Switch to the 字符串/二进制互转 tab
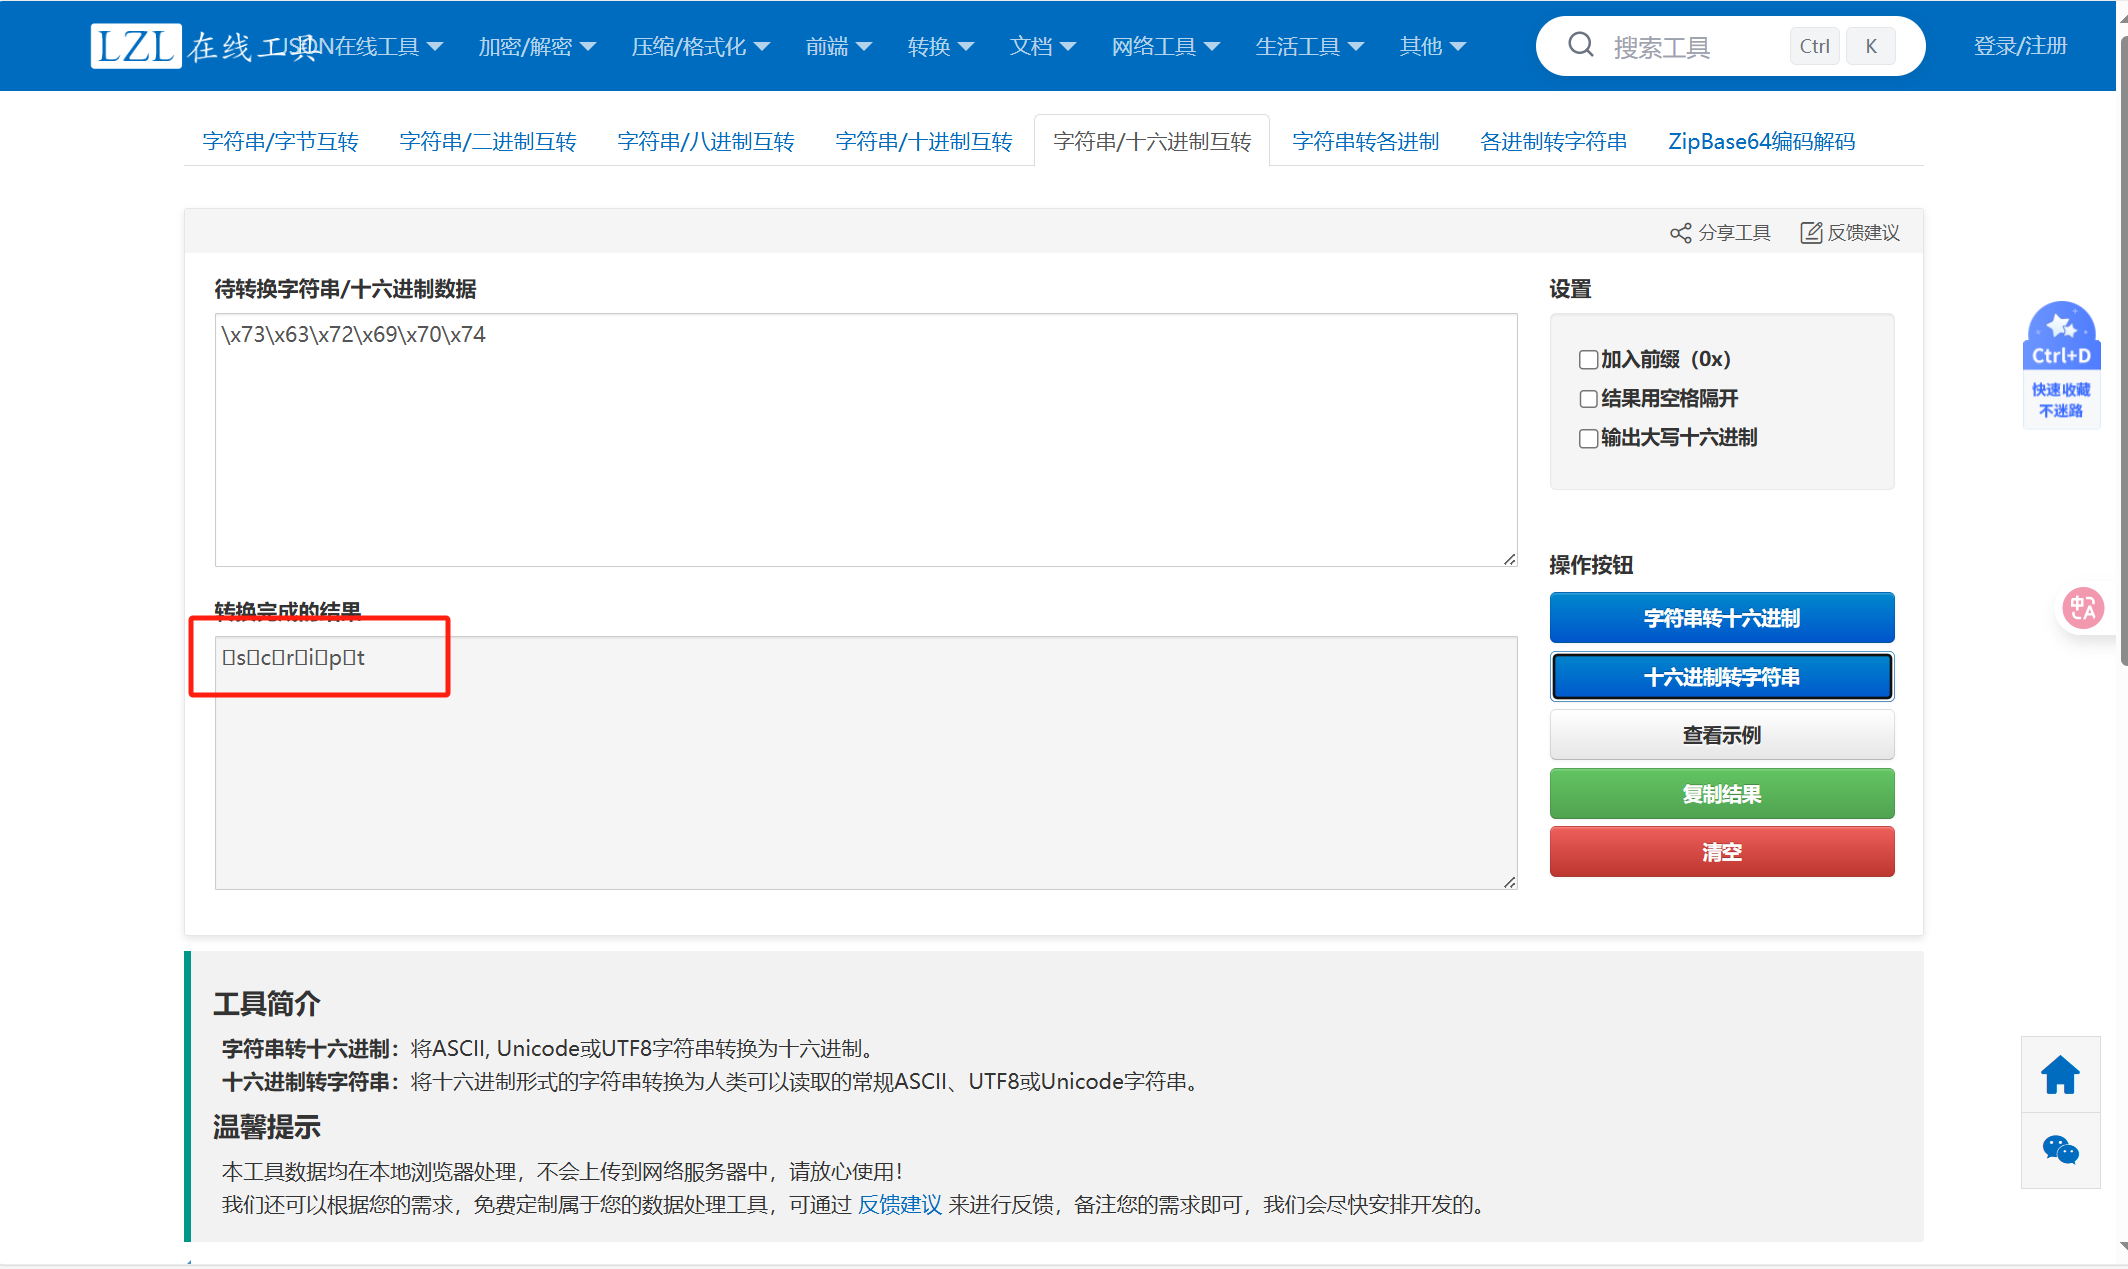Viewport: 2128px width, 1269px height. pyautogui.click(x=488, y=142)
